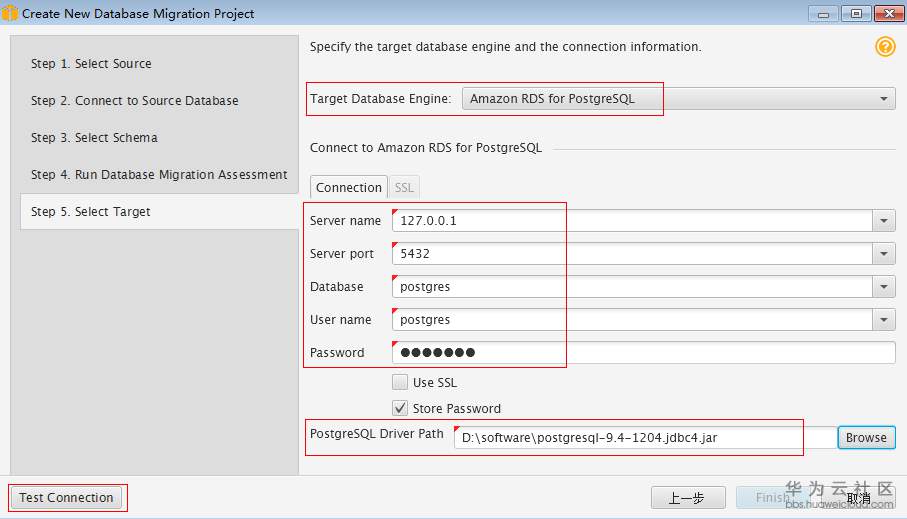The width and height of the screenshot is (907, 519).
Task: Expand the User name dropdown arrow
Action: point(884,320)
